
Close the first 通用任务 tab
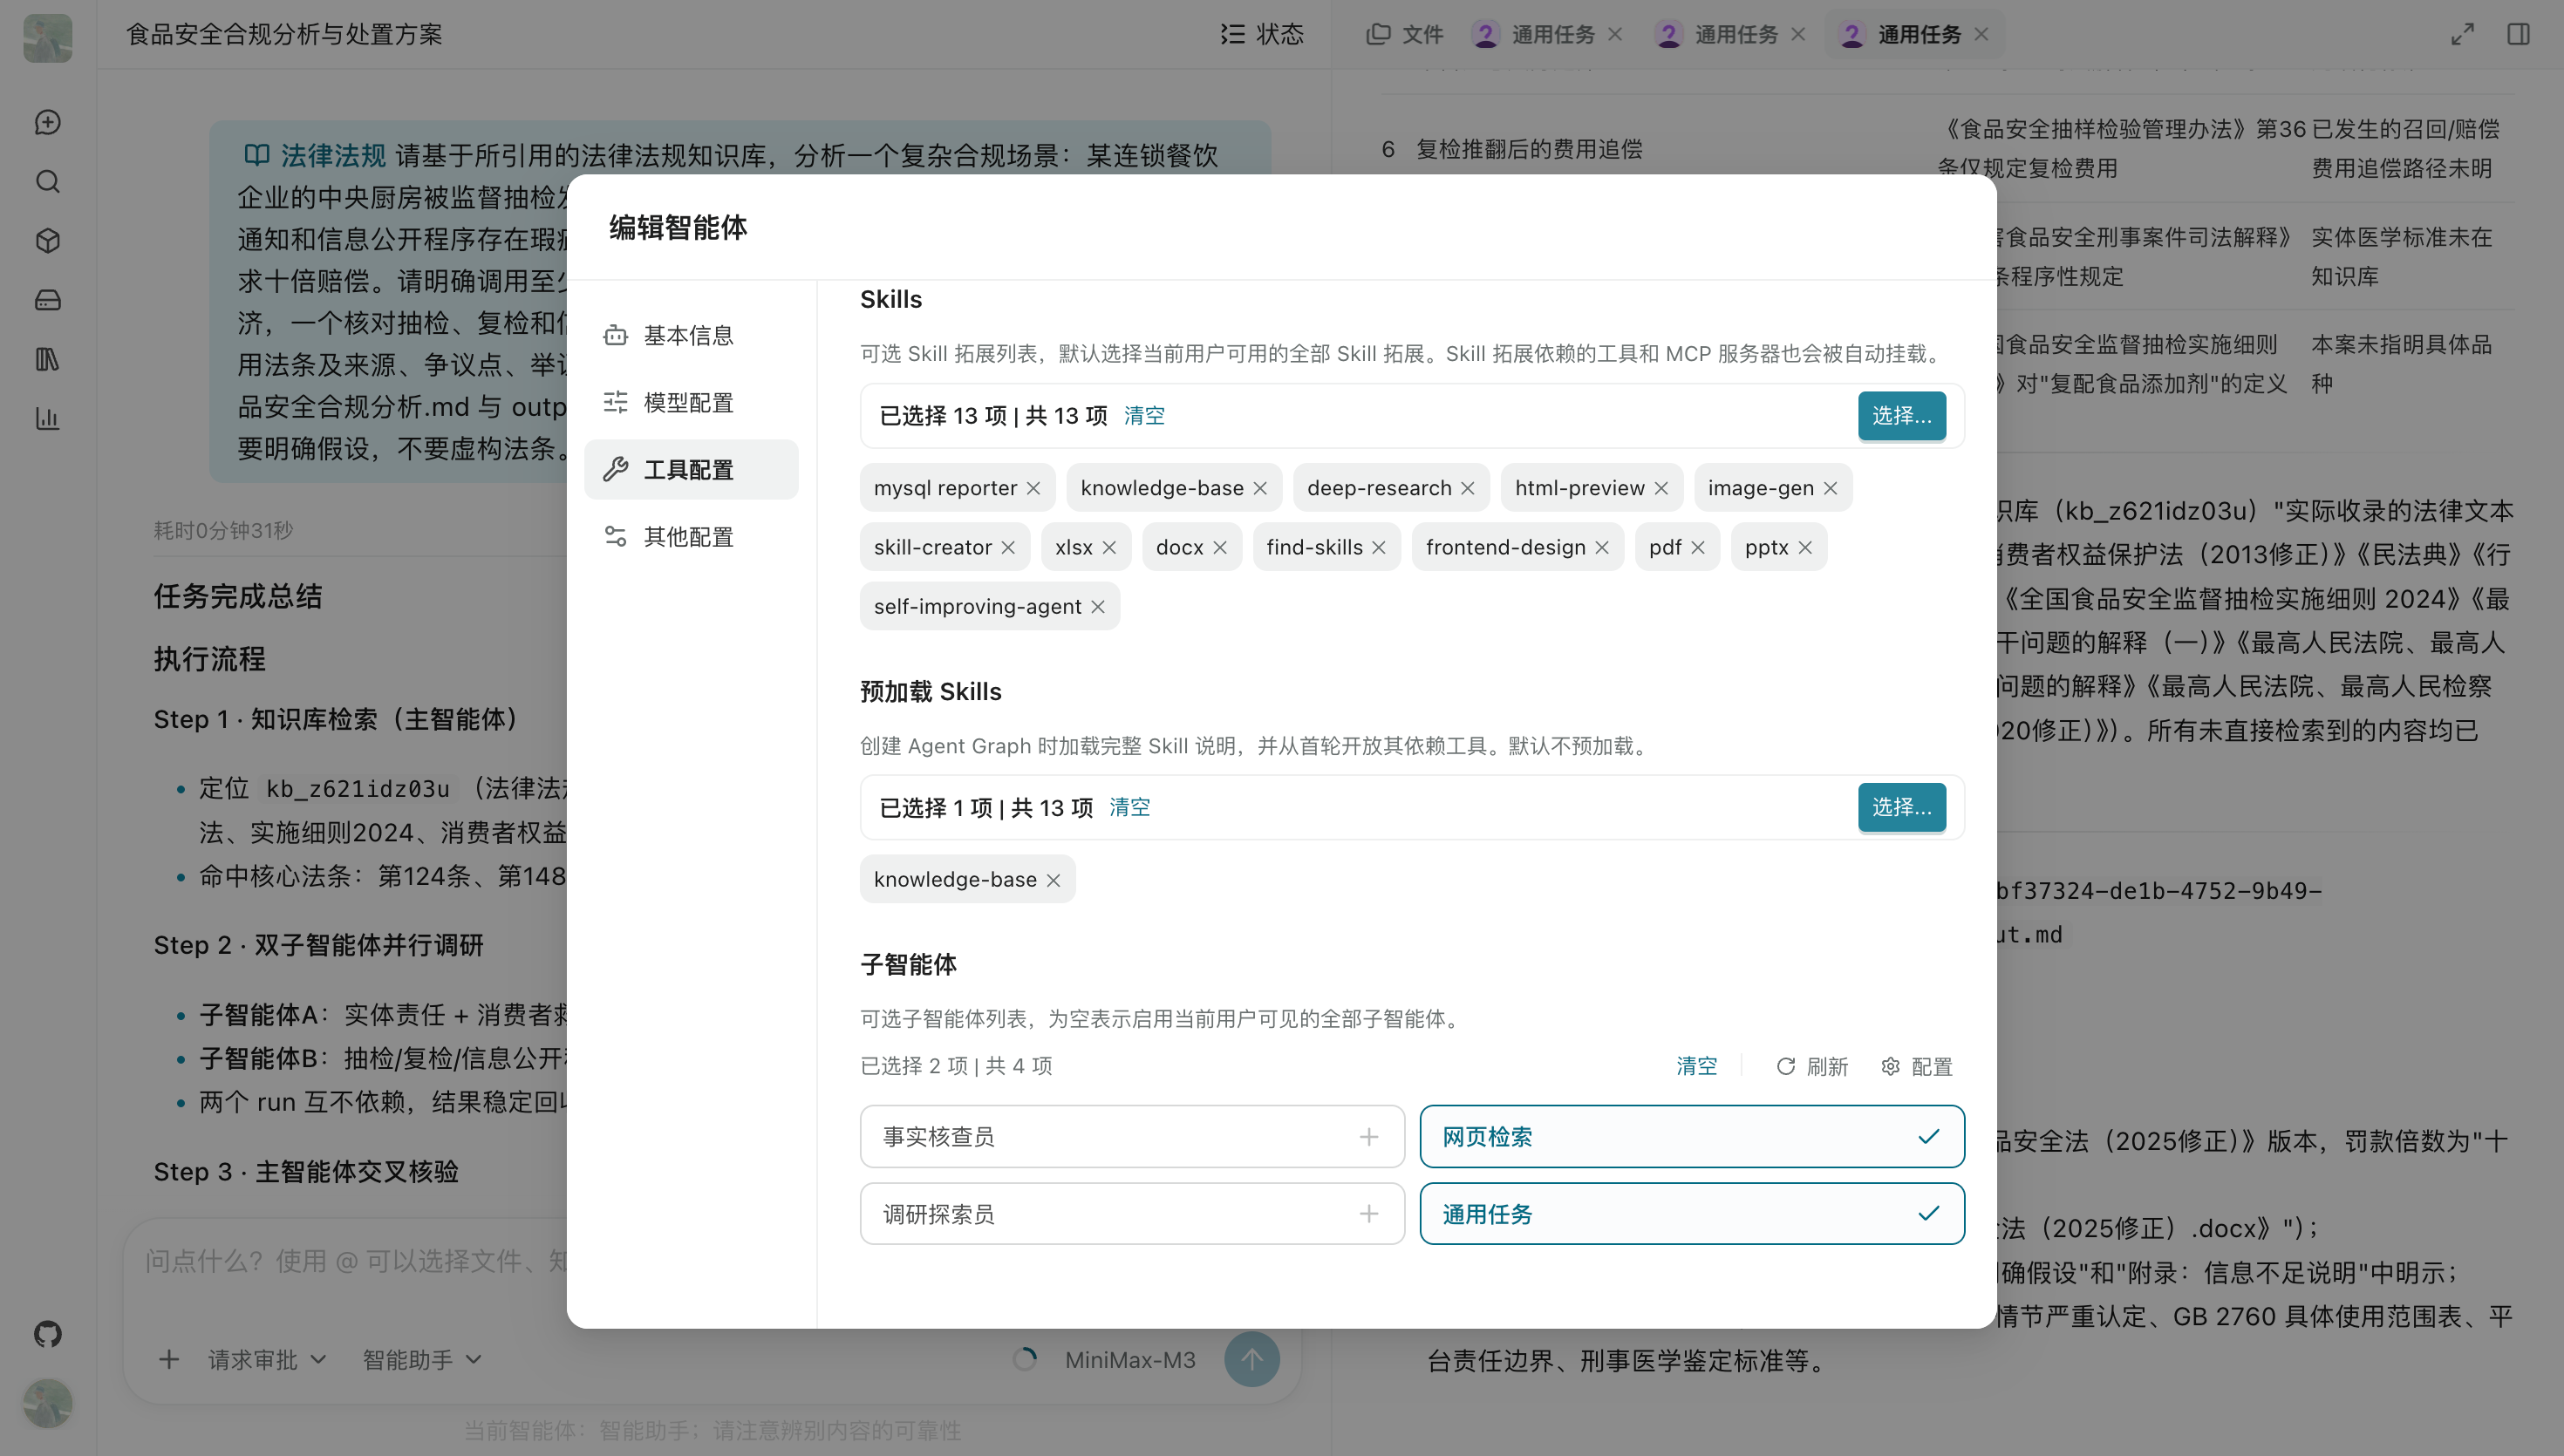(1615, 34)
